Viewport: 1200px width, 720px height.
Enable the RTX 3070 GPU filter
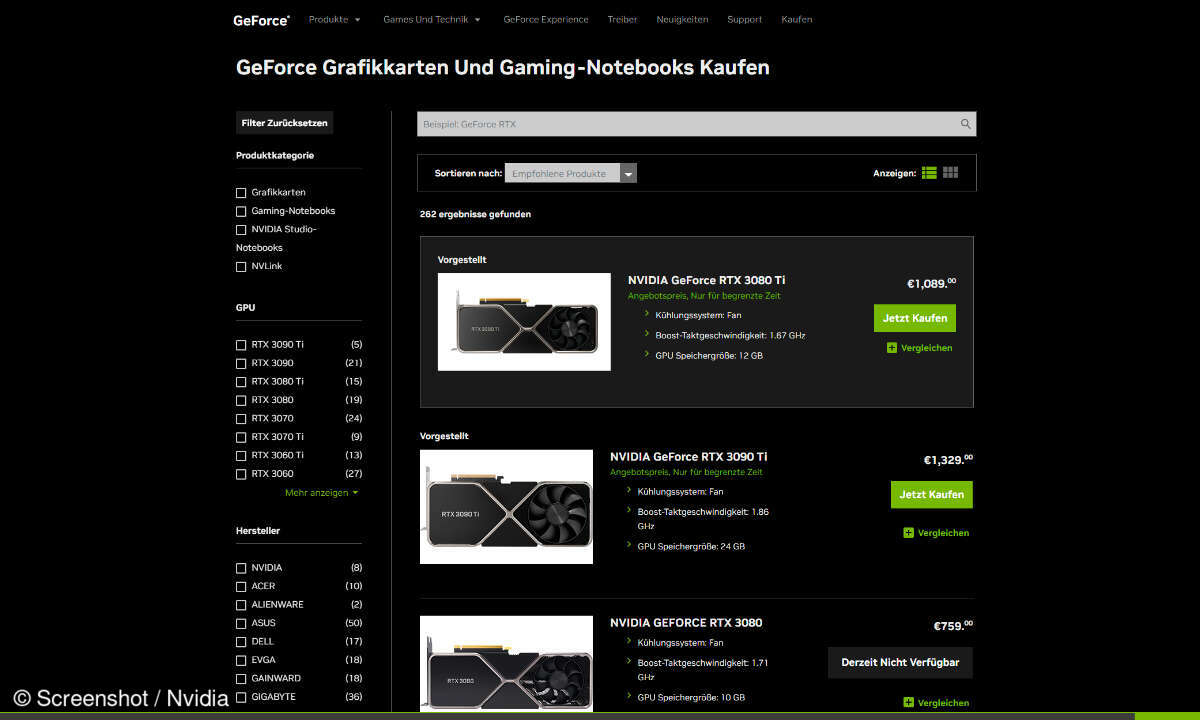coord(241,418)
